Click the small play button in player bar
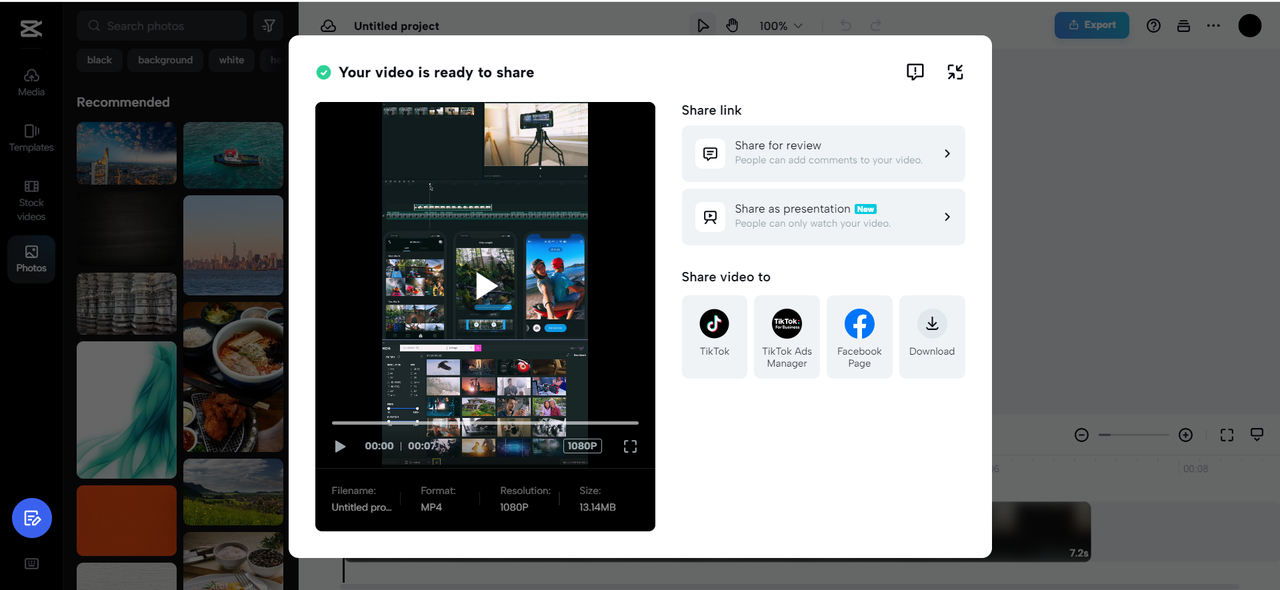1280x590 pixels. 340,446
